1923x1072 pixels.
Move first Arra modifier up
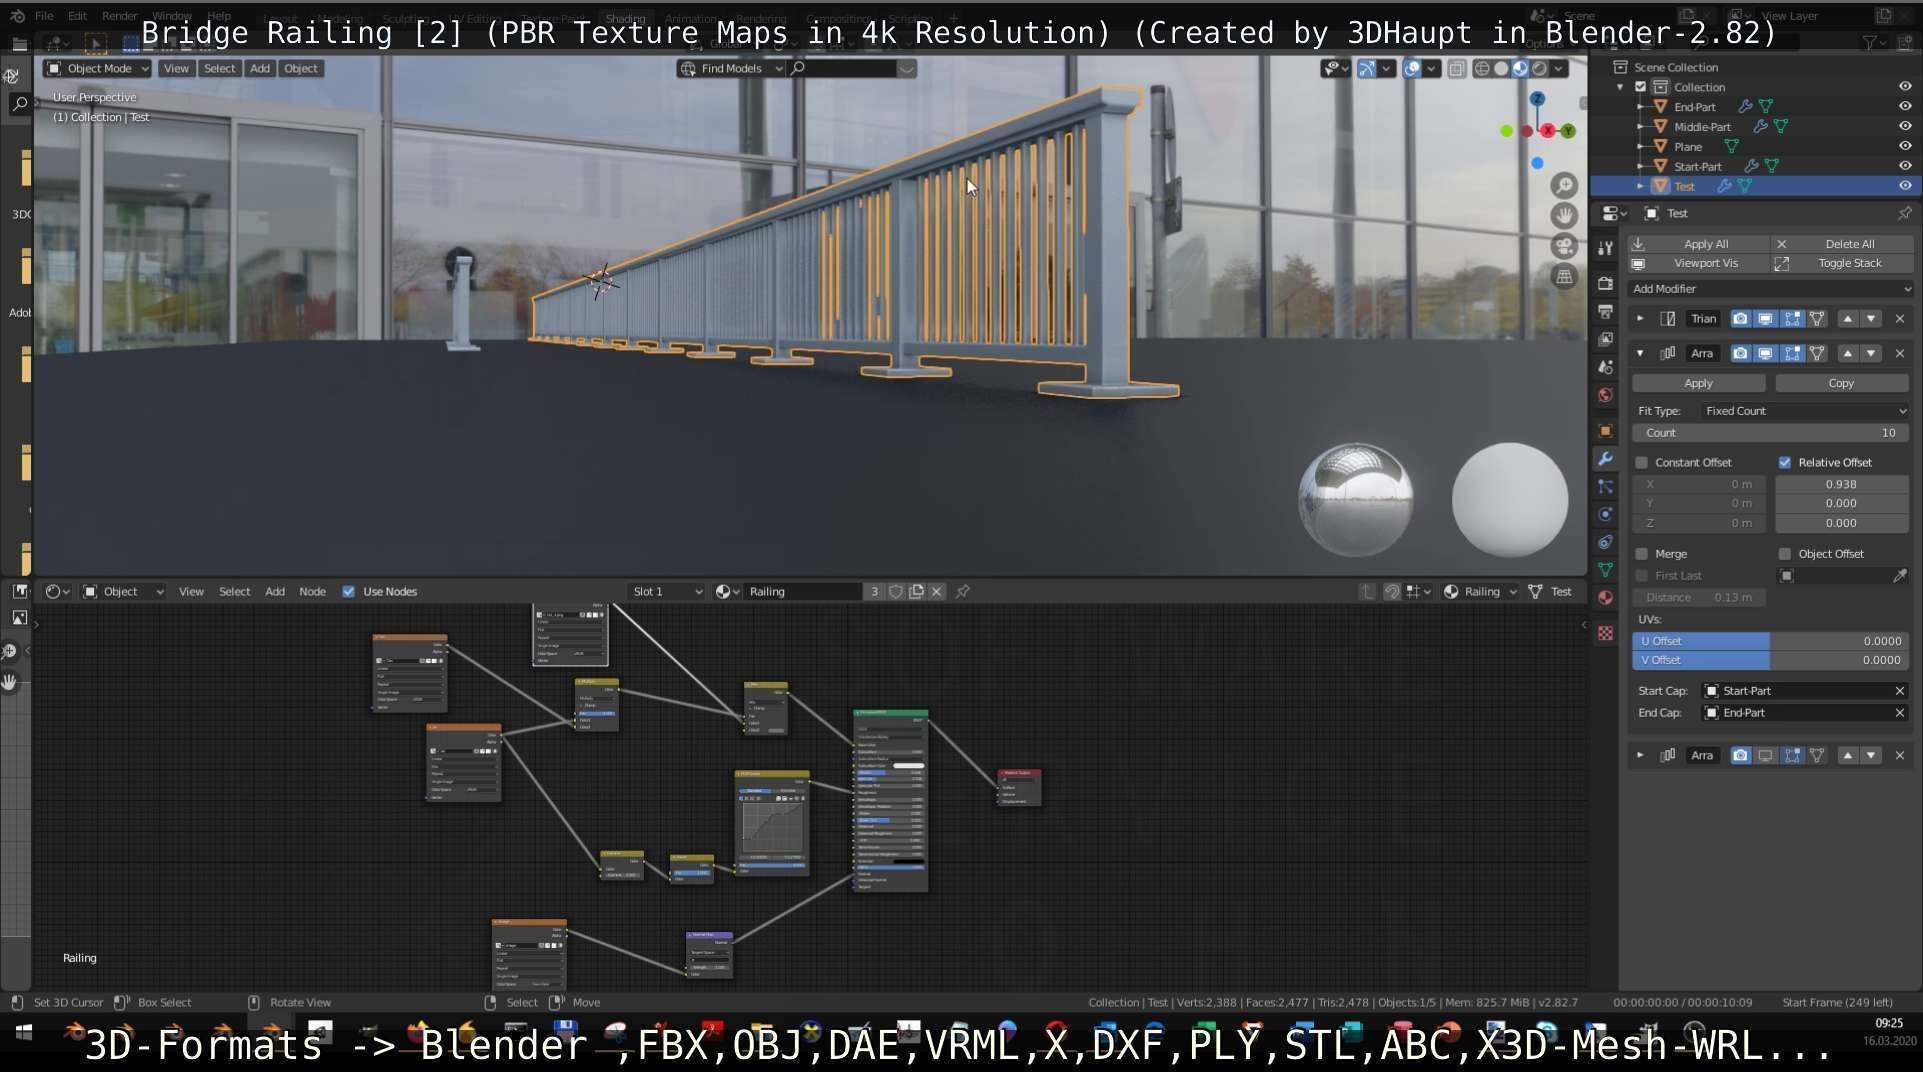1847,354
